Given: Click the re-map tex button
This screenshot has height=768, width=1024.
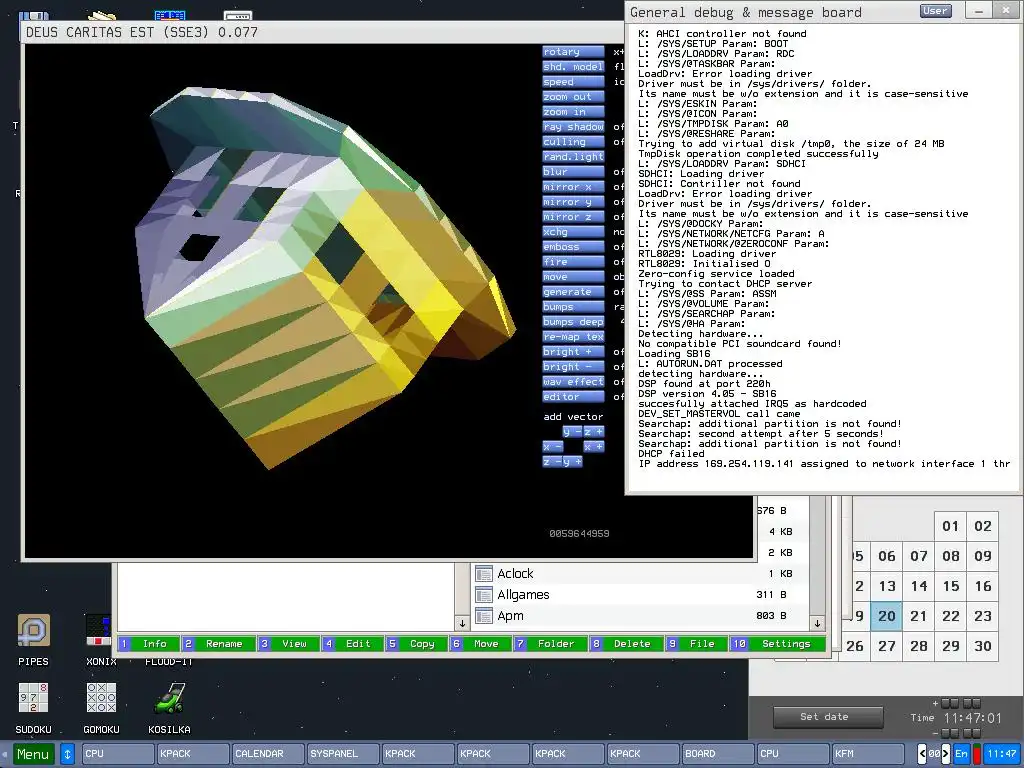Looking at the screenshot, I should [573, 337].
